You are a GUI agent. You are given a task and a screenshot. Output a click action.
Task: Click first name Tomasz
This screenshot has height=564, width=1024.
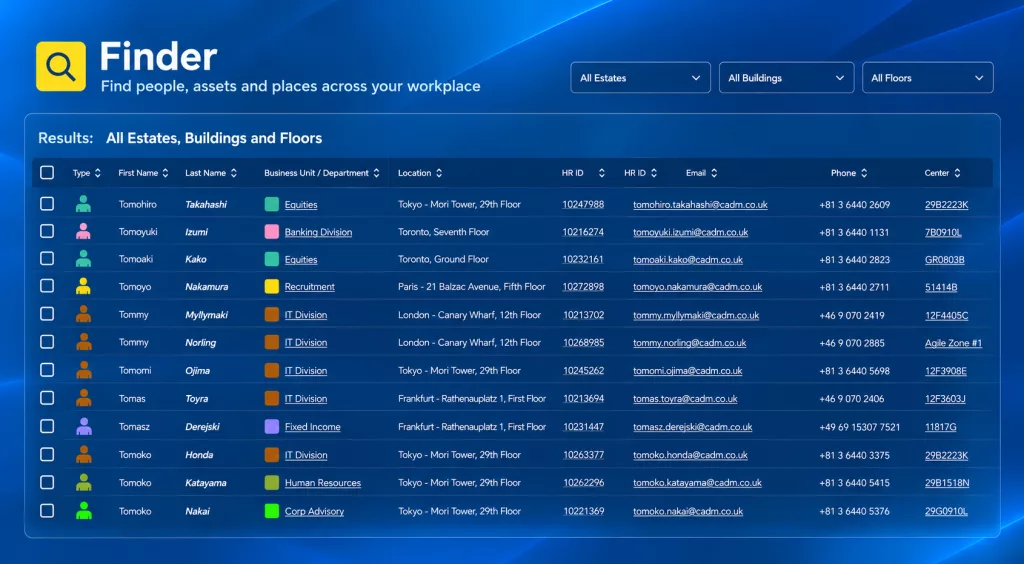[134, 427]
